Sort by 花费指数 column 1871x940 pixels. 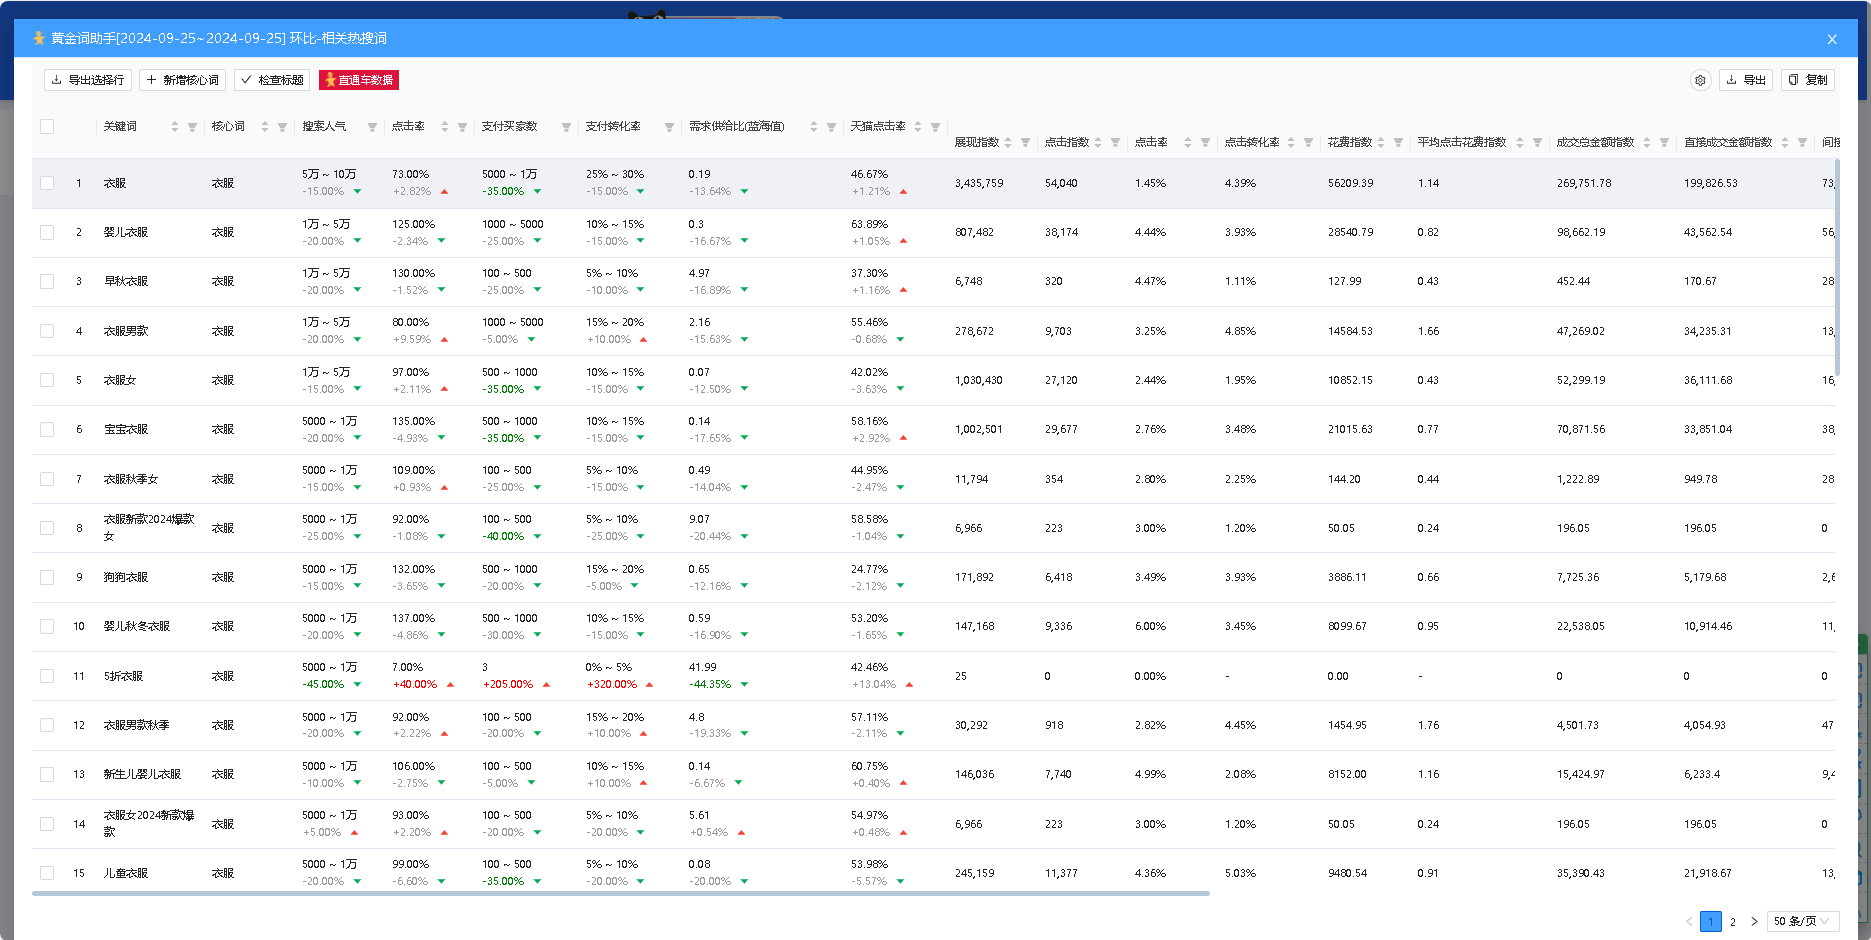pos(1381,143)
